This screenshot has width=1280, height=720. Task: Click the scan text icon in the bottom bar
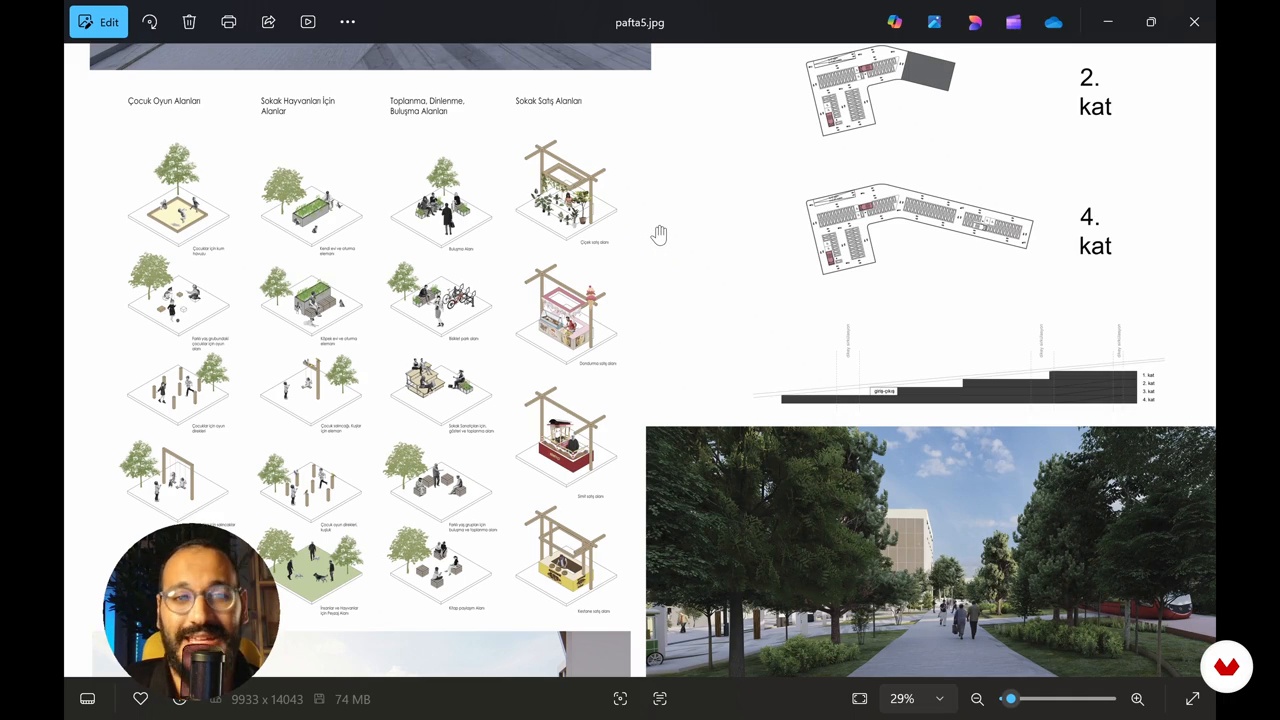click(660, 699)
